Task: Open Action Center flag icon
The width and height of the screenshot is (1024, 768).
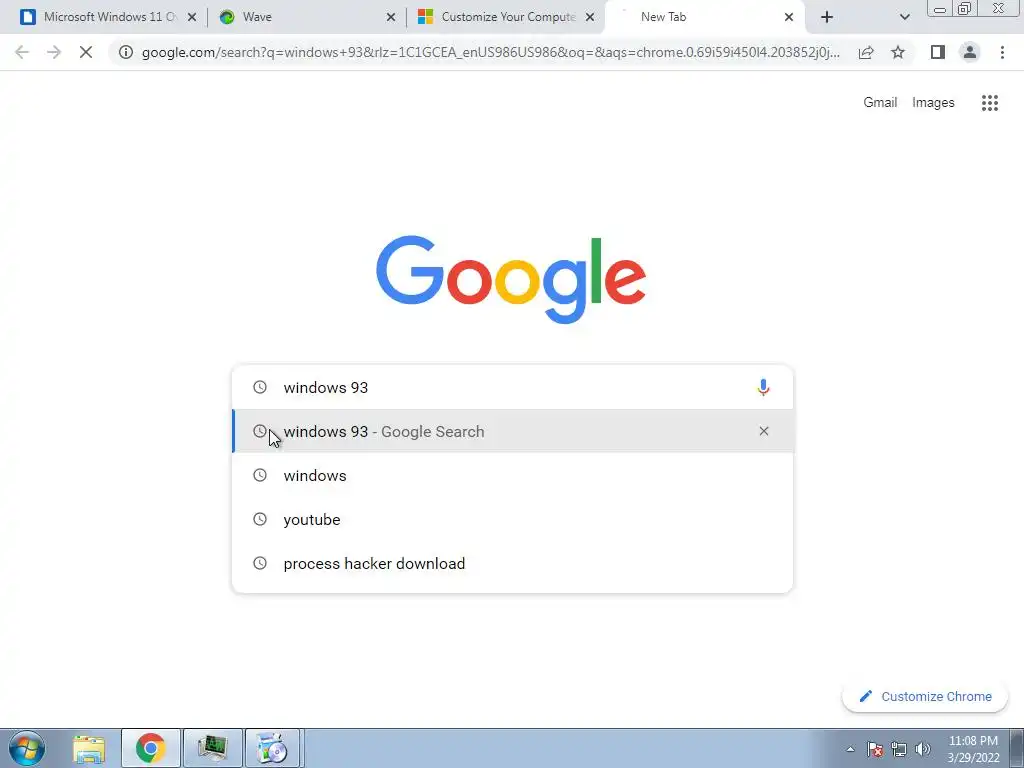Action: 875,749
